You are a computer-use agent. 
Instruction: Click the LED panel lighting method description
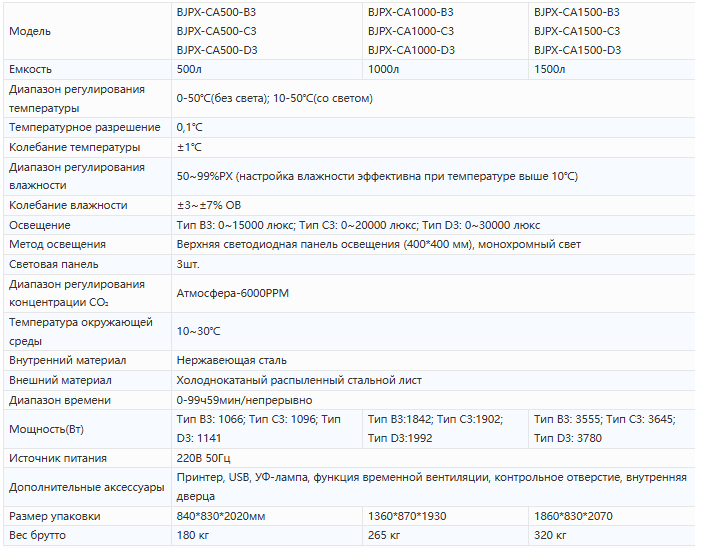tap(378, 244)
